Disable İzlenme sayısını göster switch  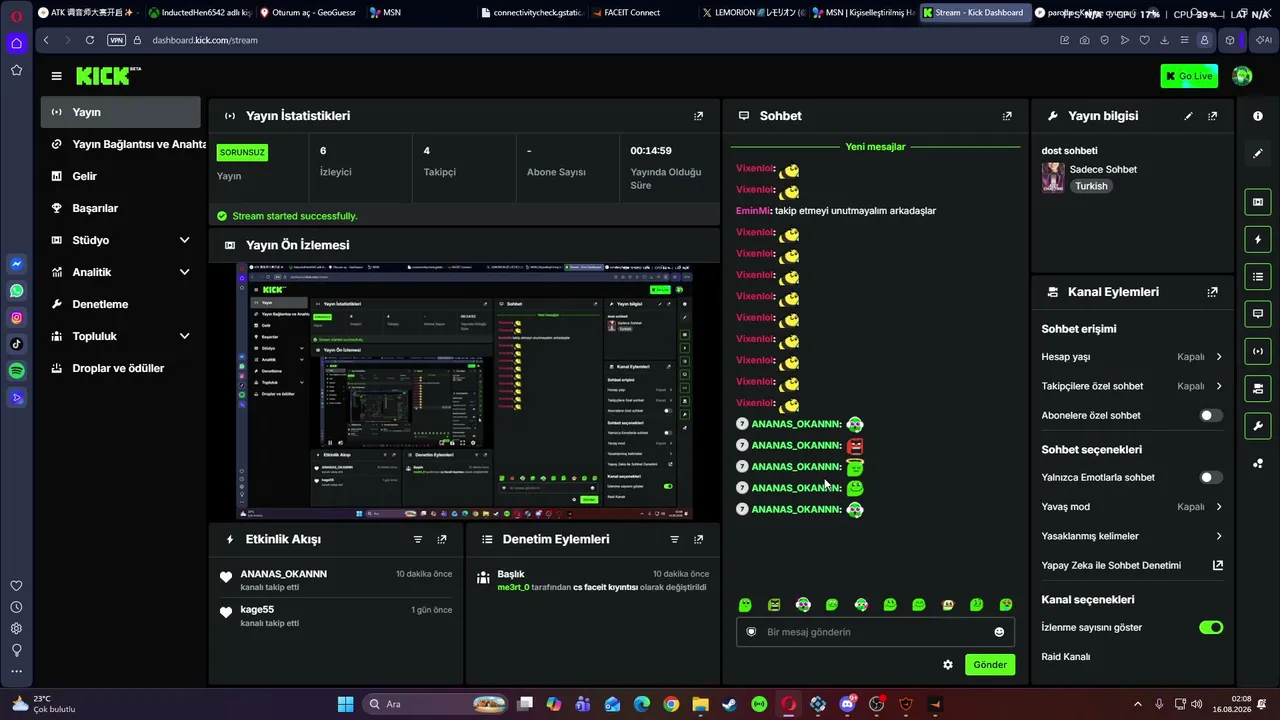point(1211,627)
